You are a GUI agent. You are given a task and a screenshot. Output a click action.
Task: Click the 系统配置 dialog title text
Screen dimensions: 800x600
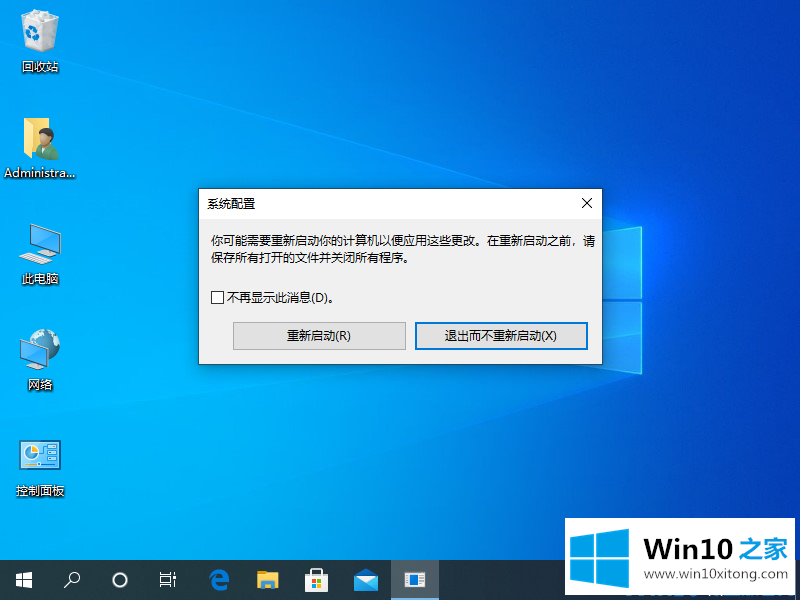pyautogui.click(x=231, y=204)
